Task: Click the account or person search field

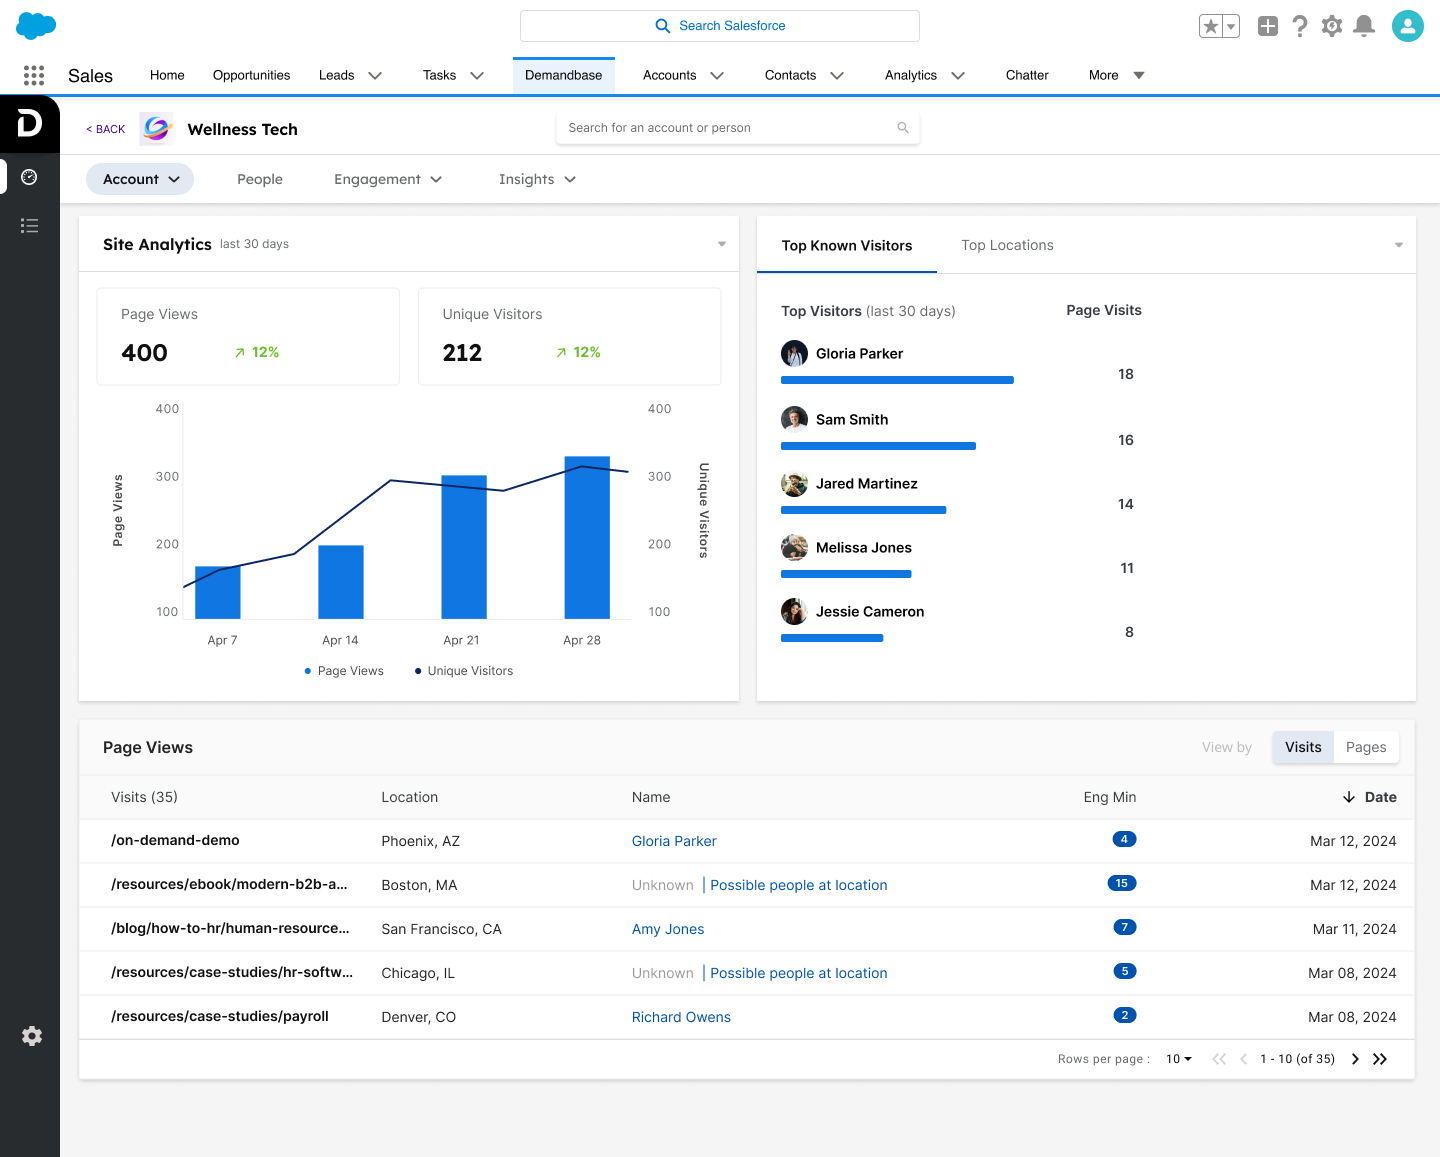Action: click(730, 128)
